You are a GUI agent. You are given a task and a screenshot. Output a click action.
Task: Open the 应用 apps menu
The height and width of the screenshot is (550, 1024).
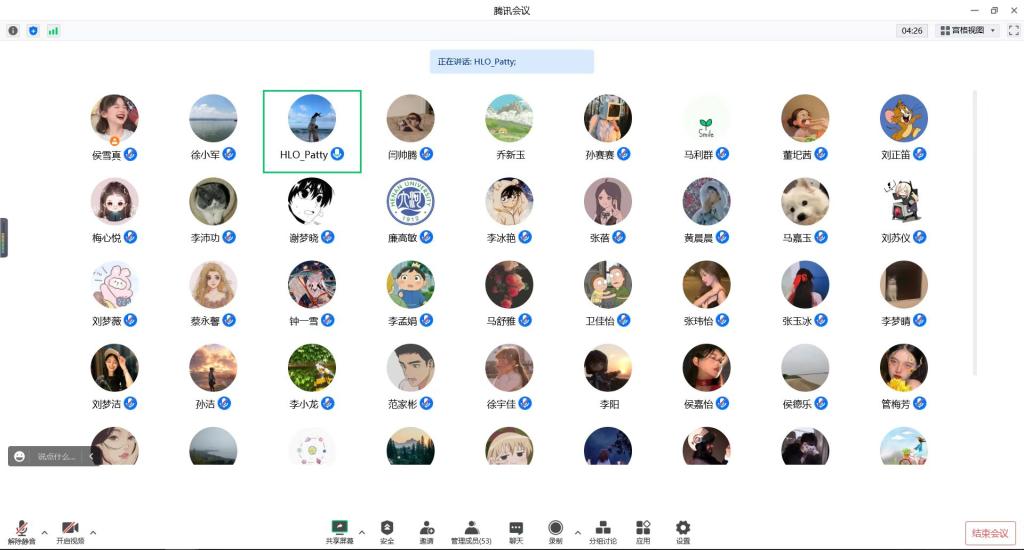643,531
